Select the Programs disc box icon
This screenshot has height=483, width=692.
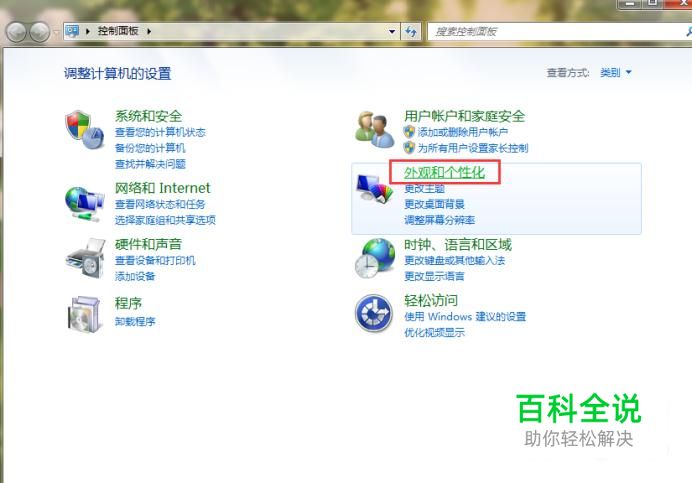point(84,314)
